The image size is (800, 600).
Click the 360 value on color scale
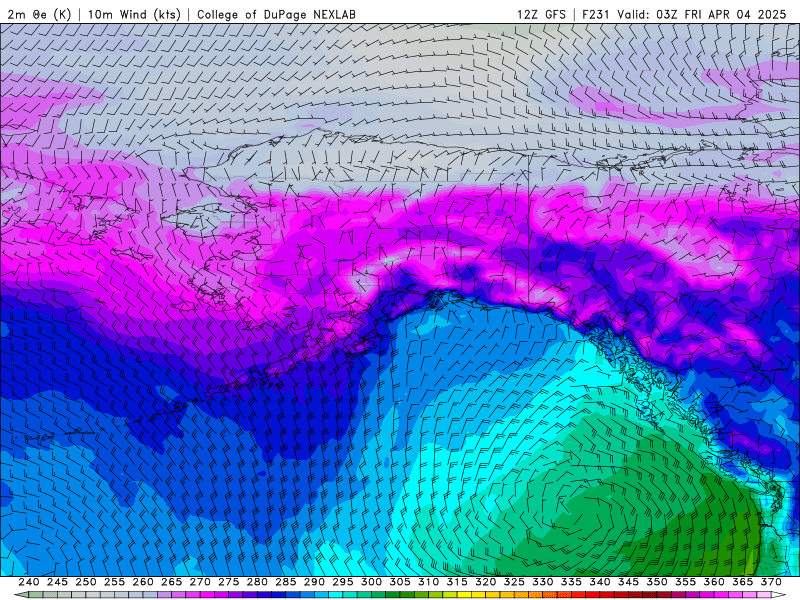point(714,582)
